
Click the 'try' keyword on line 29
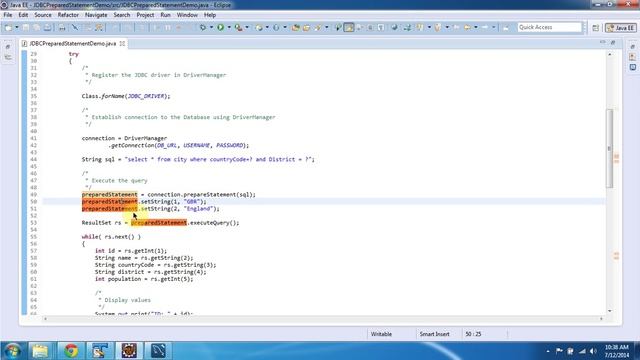pos(73,54)
